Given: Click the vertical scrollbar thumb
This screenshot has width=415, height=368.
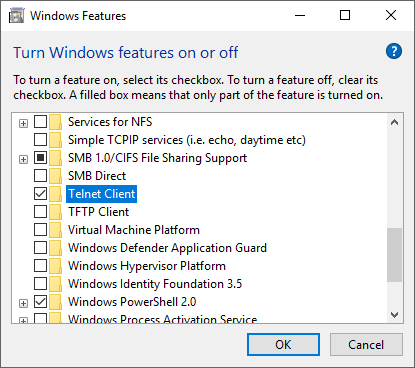Looking at the screenshot, I should [x=395, y=255].
